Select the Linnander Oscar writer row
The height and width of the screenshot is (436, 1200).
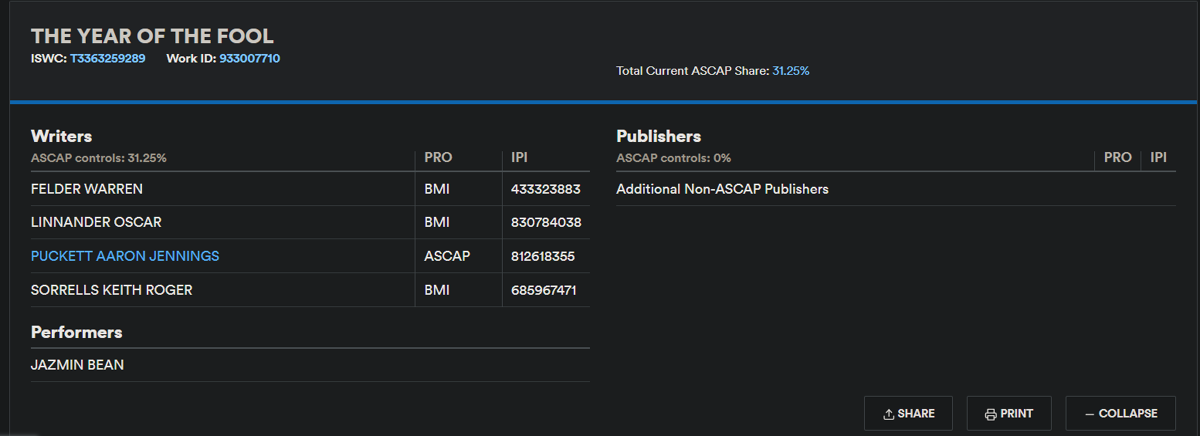96,222
